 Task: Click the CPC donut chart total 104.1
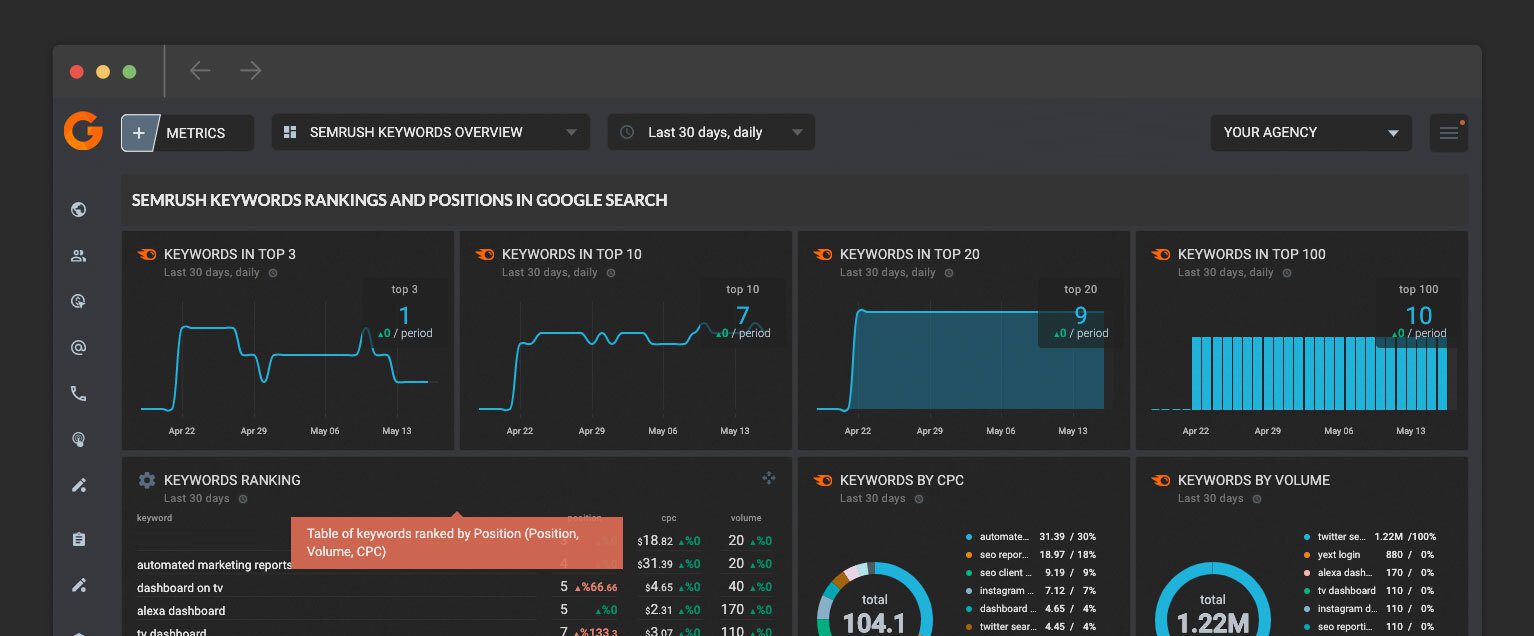pos(875,622)
